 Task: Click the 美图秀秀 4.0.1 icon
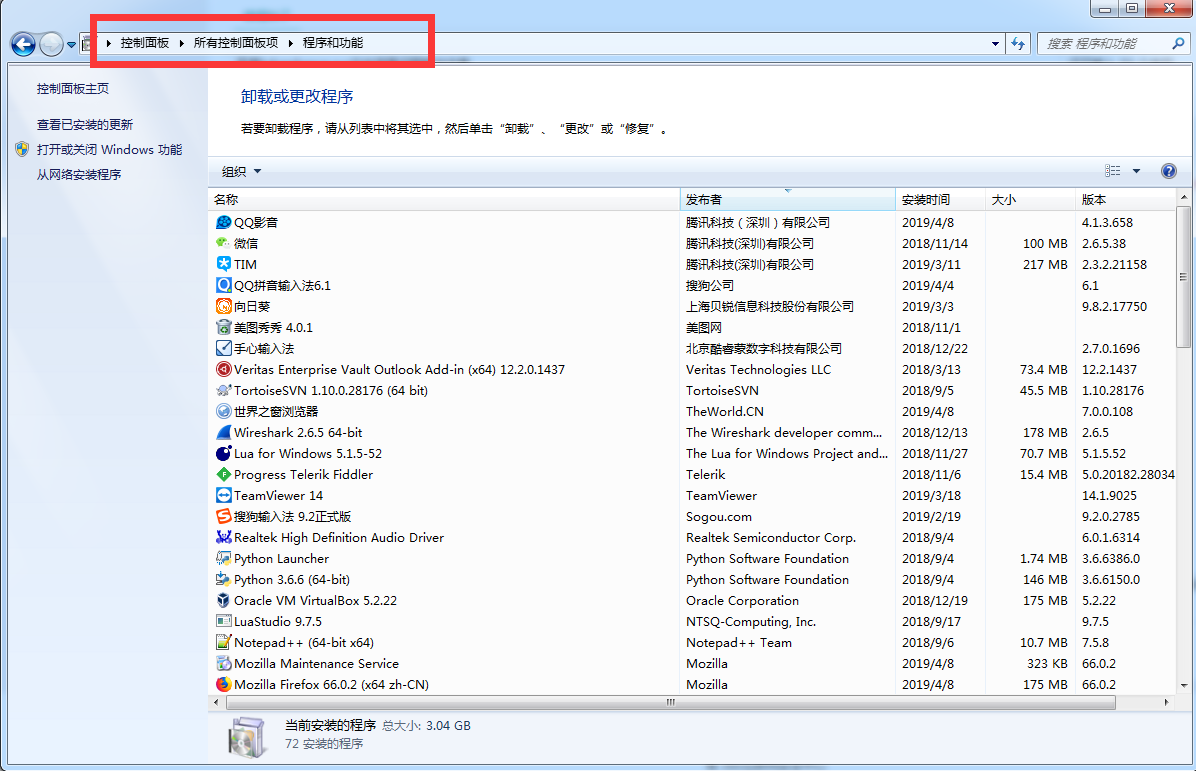tap(223, 327)
